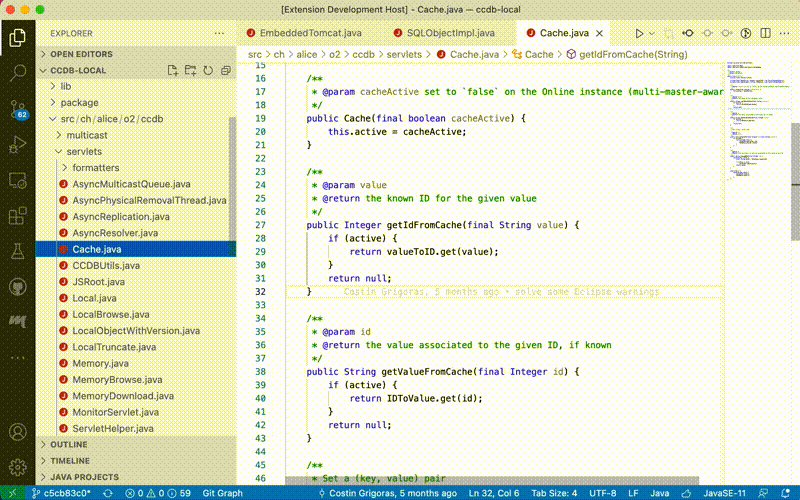Synchronize changes via status bar sync icon
This screenshot has width=800, height=500.
point(108,493)
